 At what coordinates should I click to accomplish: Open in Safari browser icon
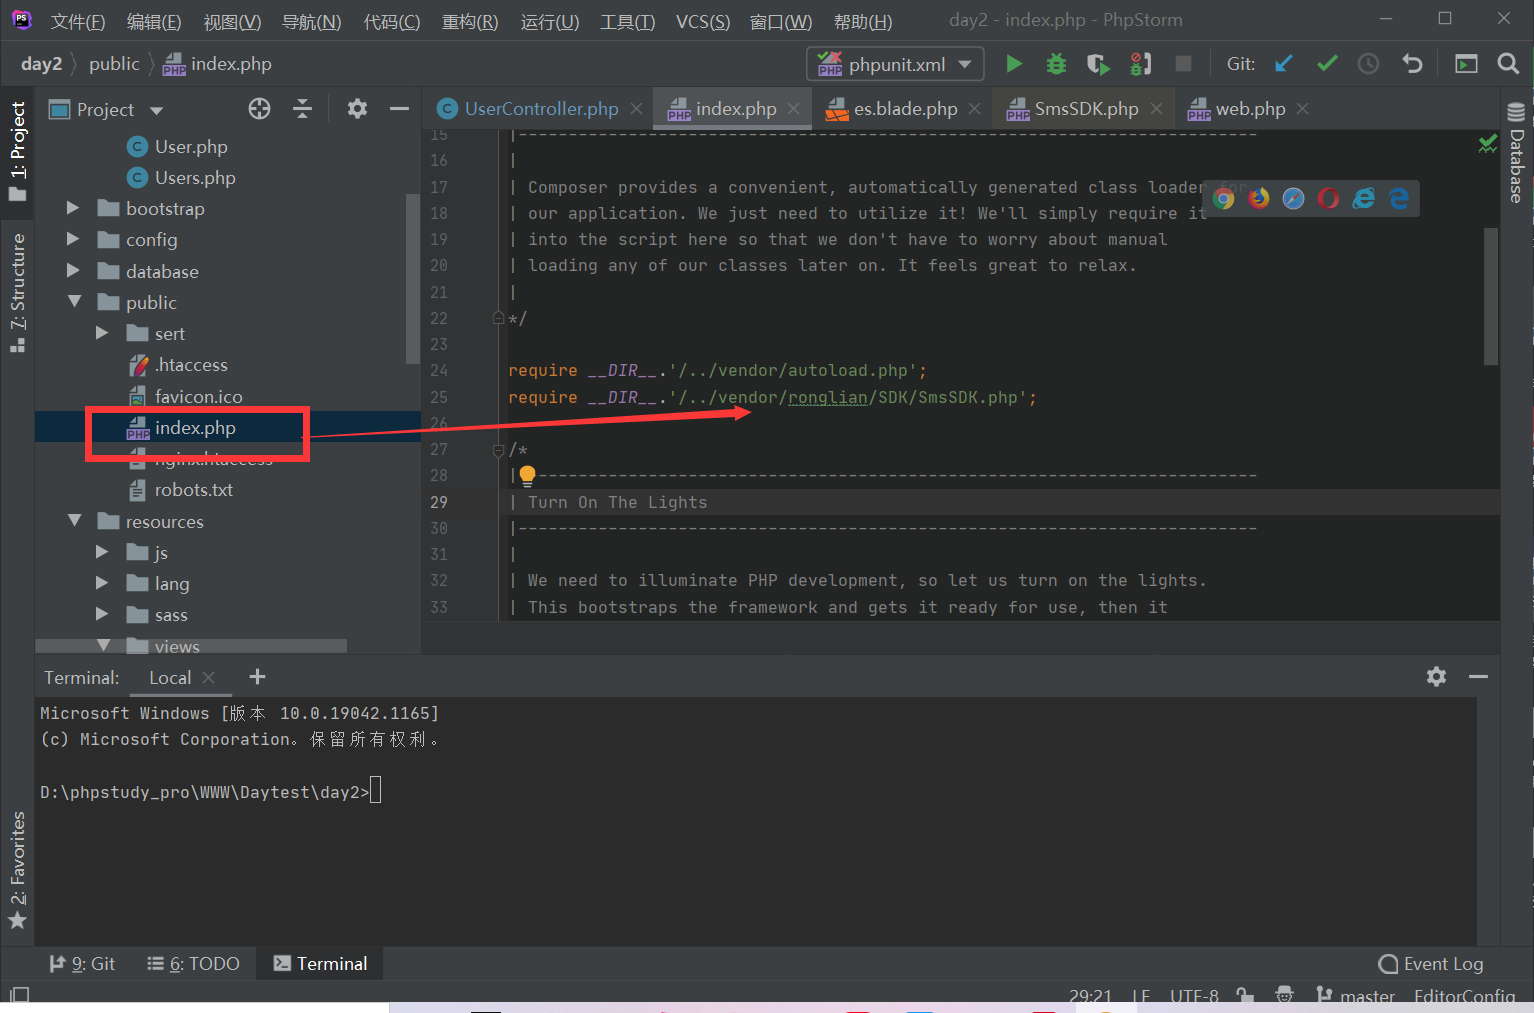pyautogui.click(x=1293, y=198)
